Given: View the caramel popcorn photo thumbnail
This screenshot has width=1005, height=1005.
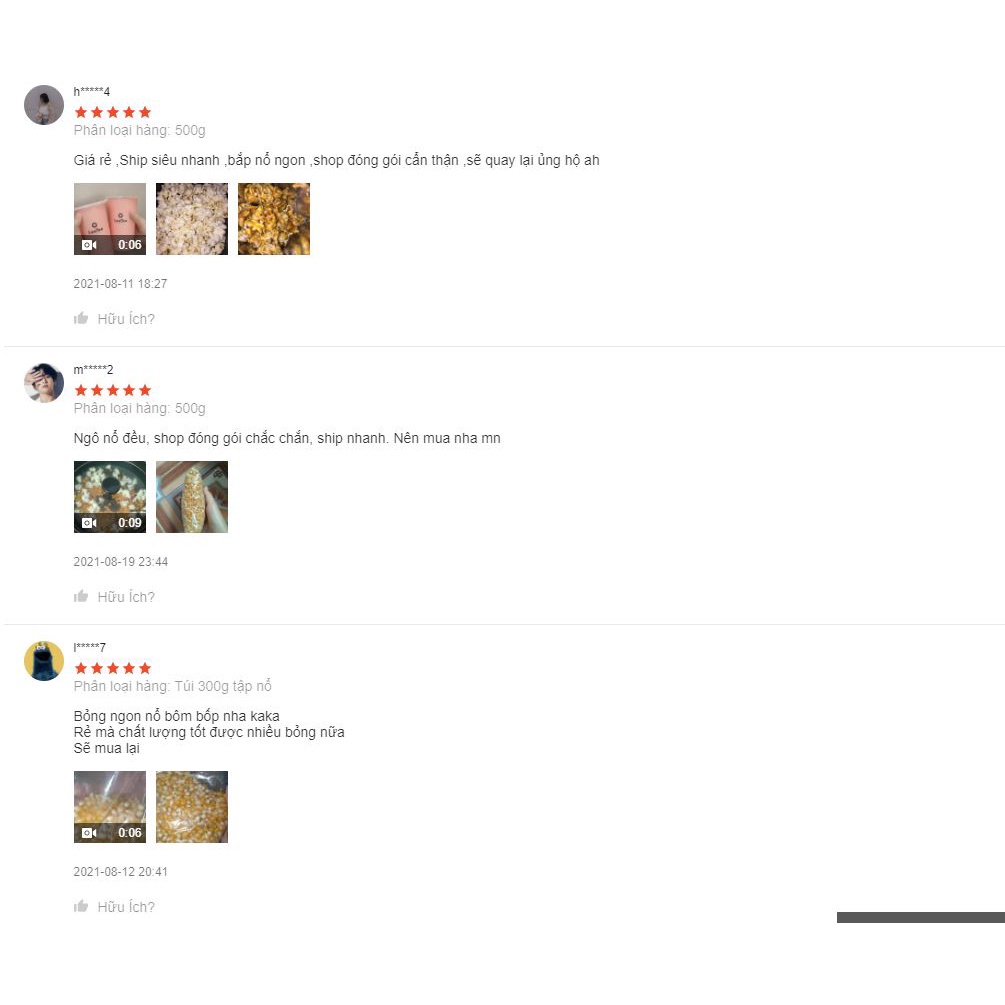Looking at the screenshot, I should point(274,219).
